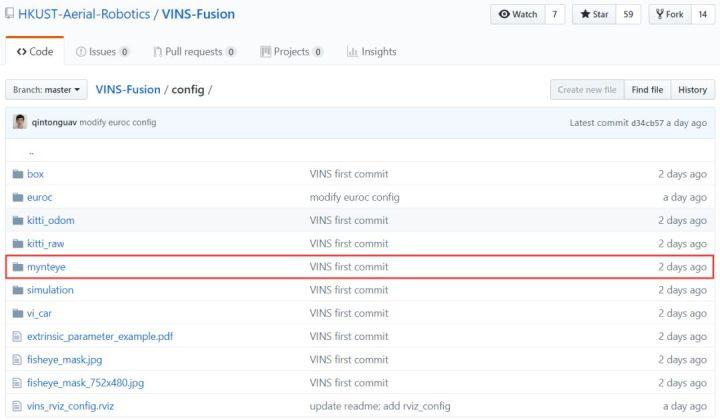Screen dimensions: 720x420
Task: Click the vins_rviz_config.rviz file icon
Action: tap(17, 406)
